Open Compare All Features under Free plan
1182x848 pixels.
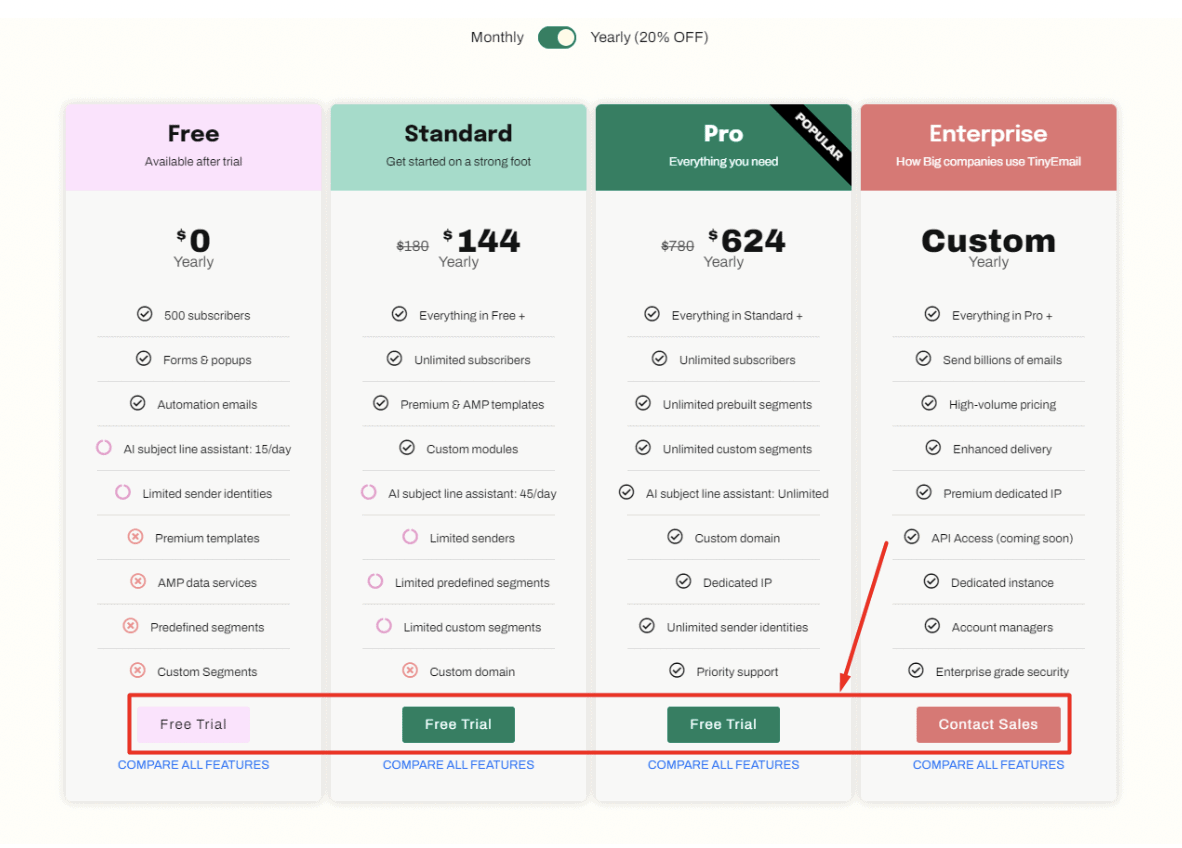point(193,765)
